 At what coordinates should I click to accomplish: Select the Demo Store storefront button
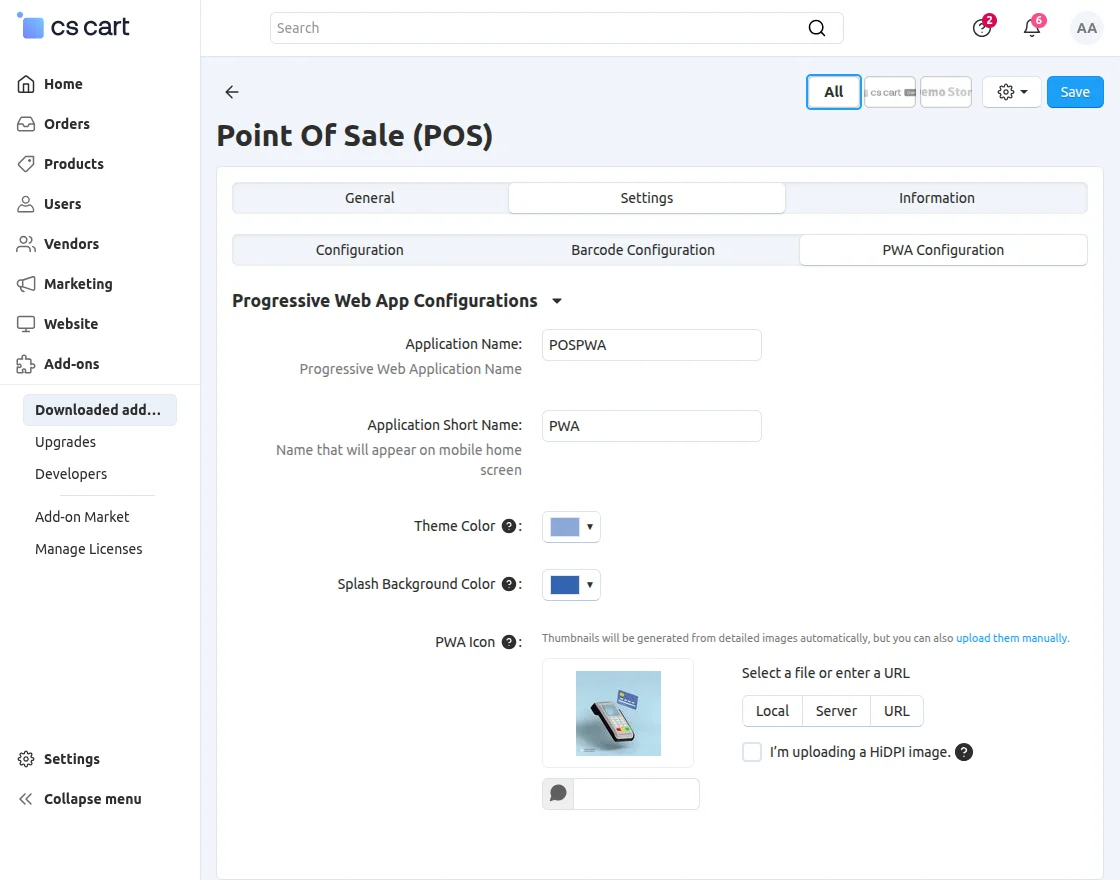pos(946,91)
